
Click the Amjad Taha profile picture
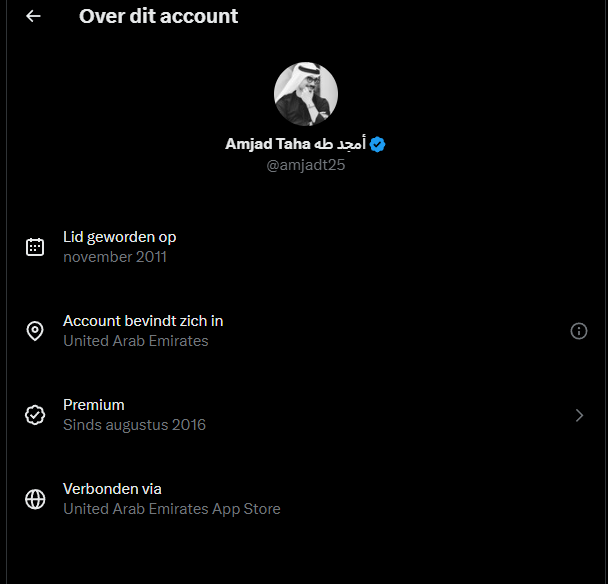click(x=306, y=94)
